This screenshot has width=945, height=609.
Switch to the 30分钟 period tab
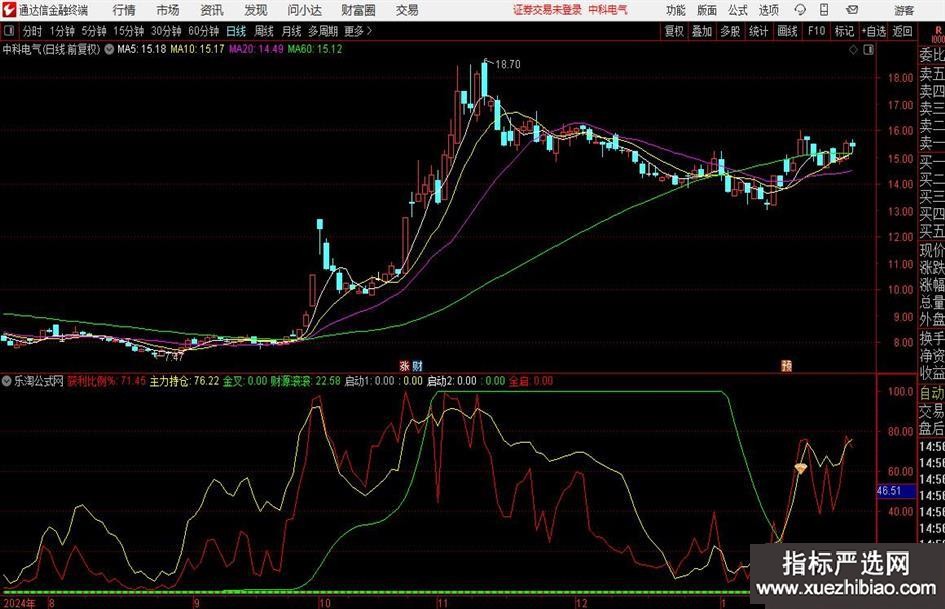click(x=166, y=31)
